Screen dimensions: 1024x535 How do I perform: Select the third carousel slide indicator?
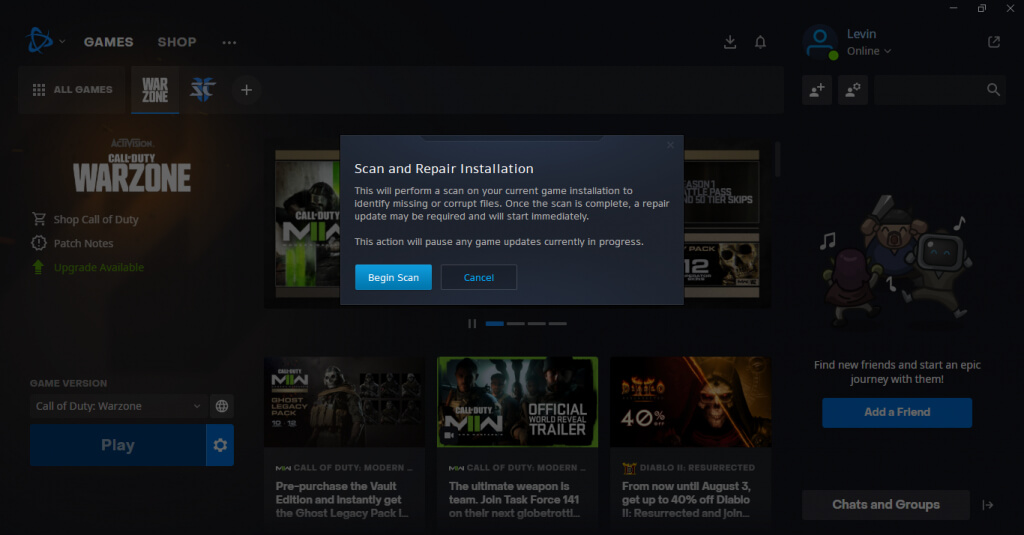(x=536, y=323)
